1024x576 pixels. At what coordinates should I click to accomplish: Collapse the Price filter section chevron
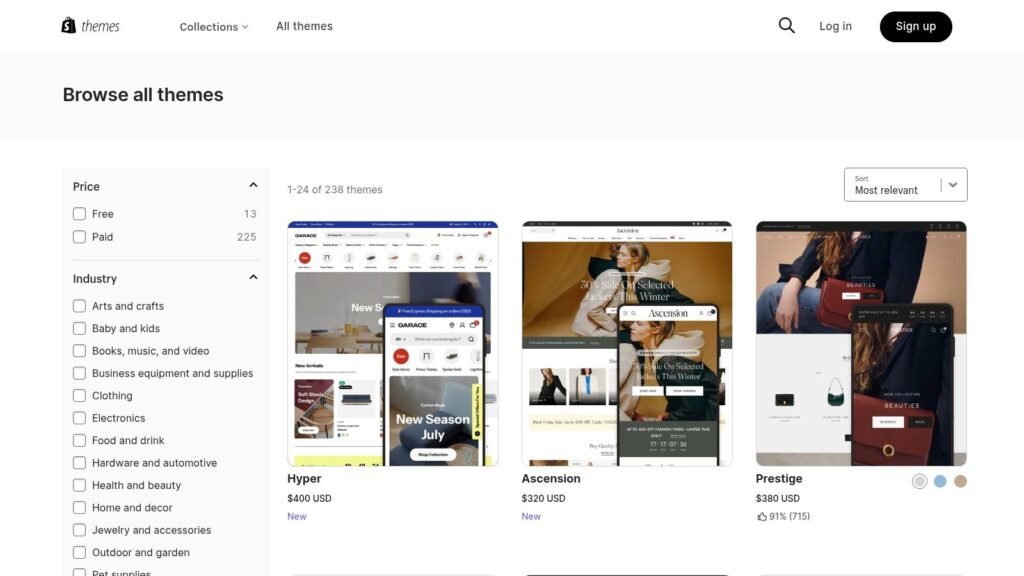pyautogui.click(x=254, y=184)
